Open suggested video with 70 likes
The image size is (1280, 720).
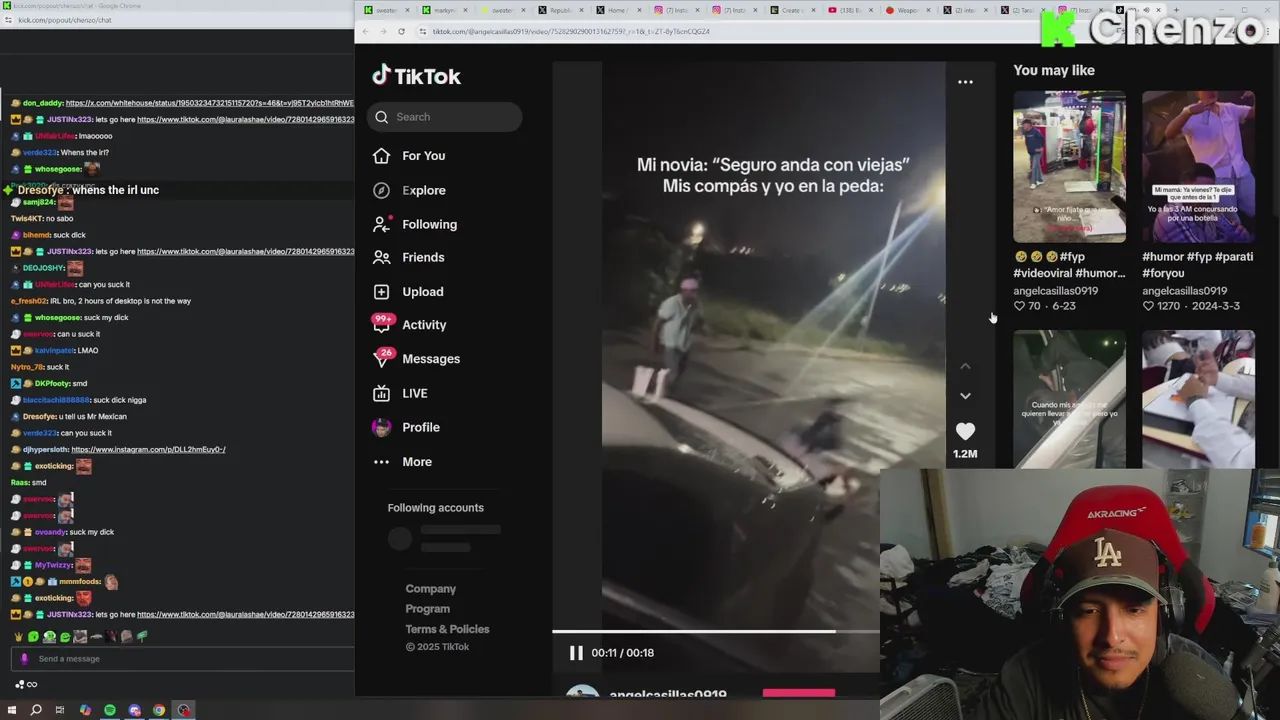tap(1069, 167)
